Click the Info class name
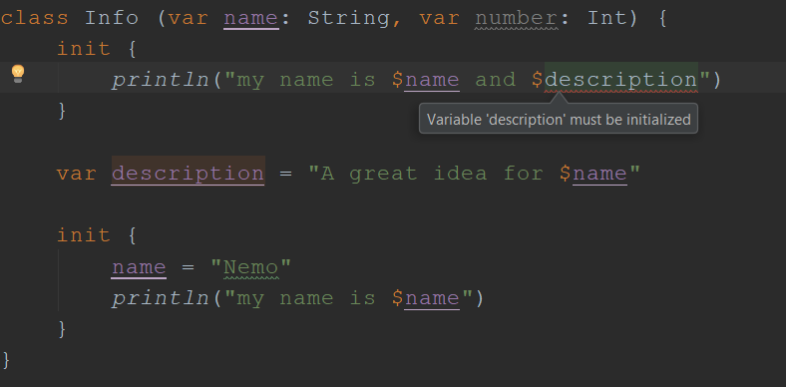This screenshot has height=387, width=786. click(111, 18)
